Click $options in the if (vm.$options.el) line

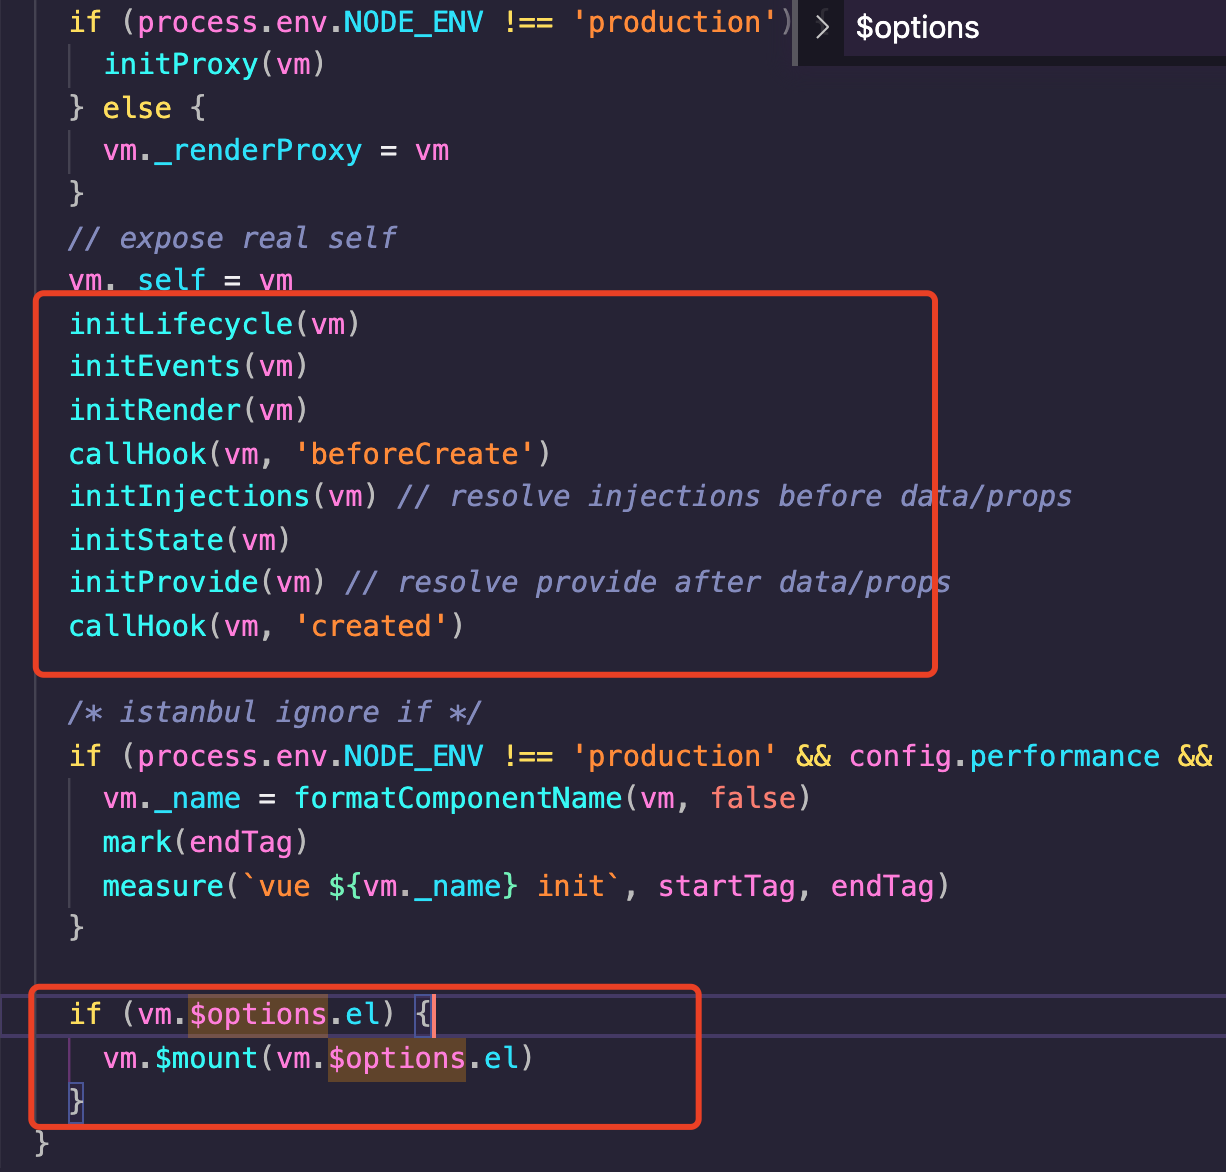pyautogui.click(x=258, y=1014)
